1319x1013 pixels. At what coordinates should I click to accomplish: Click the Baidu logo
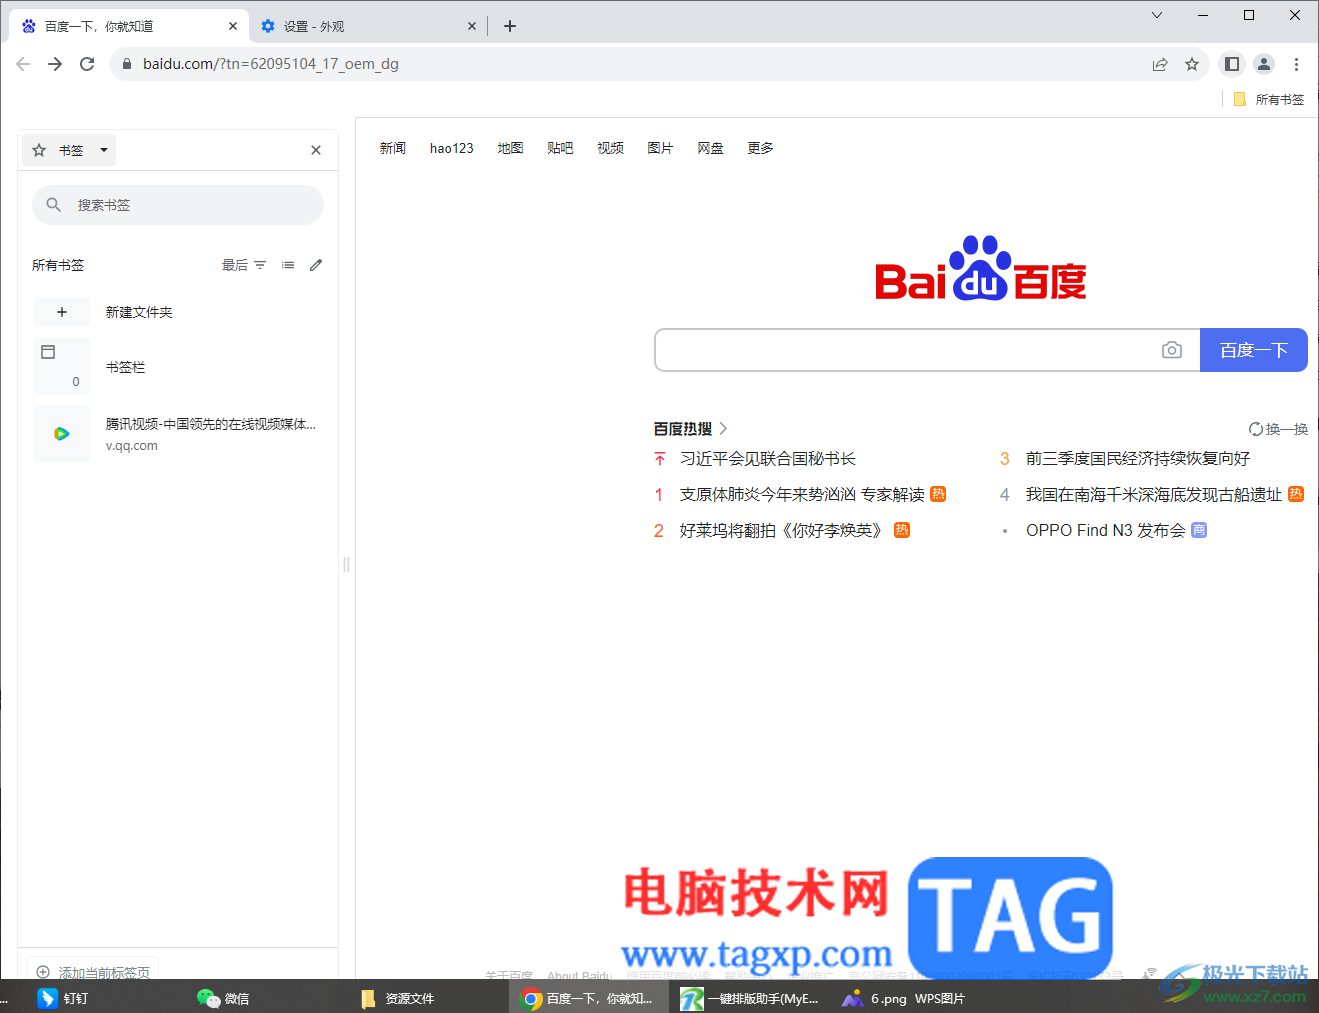(x=981, y=269)
